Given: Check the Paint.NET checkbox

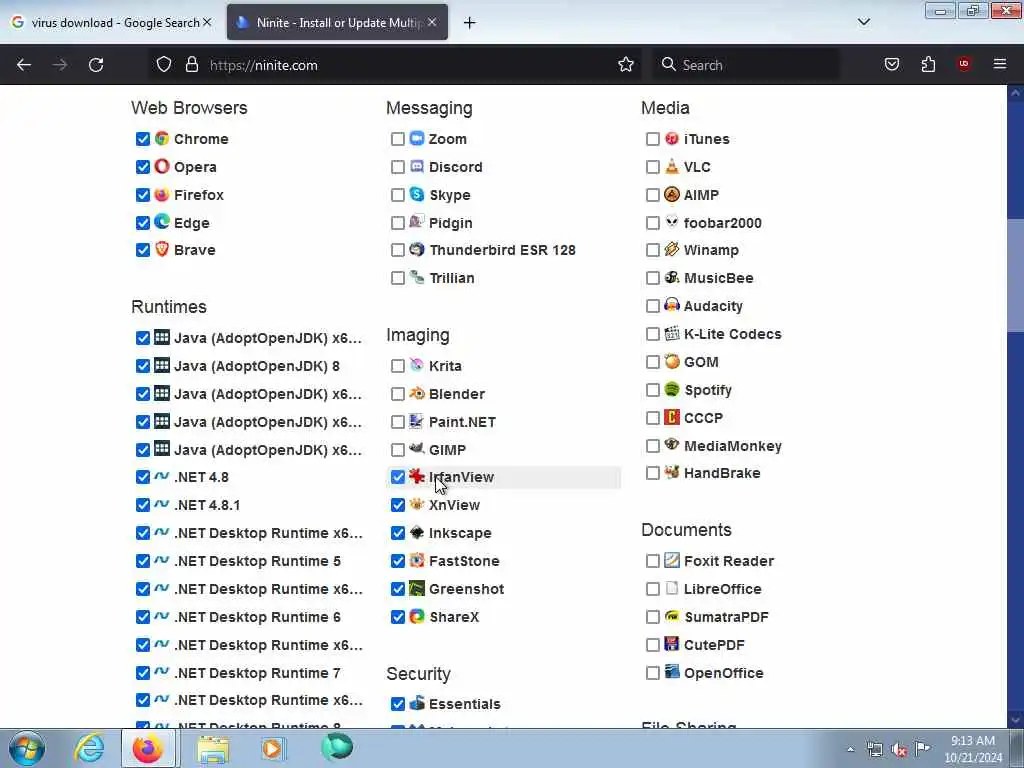Looking at the screenshot, I should [x=398, y=422].
